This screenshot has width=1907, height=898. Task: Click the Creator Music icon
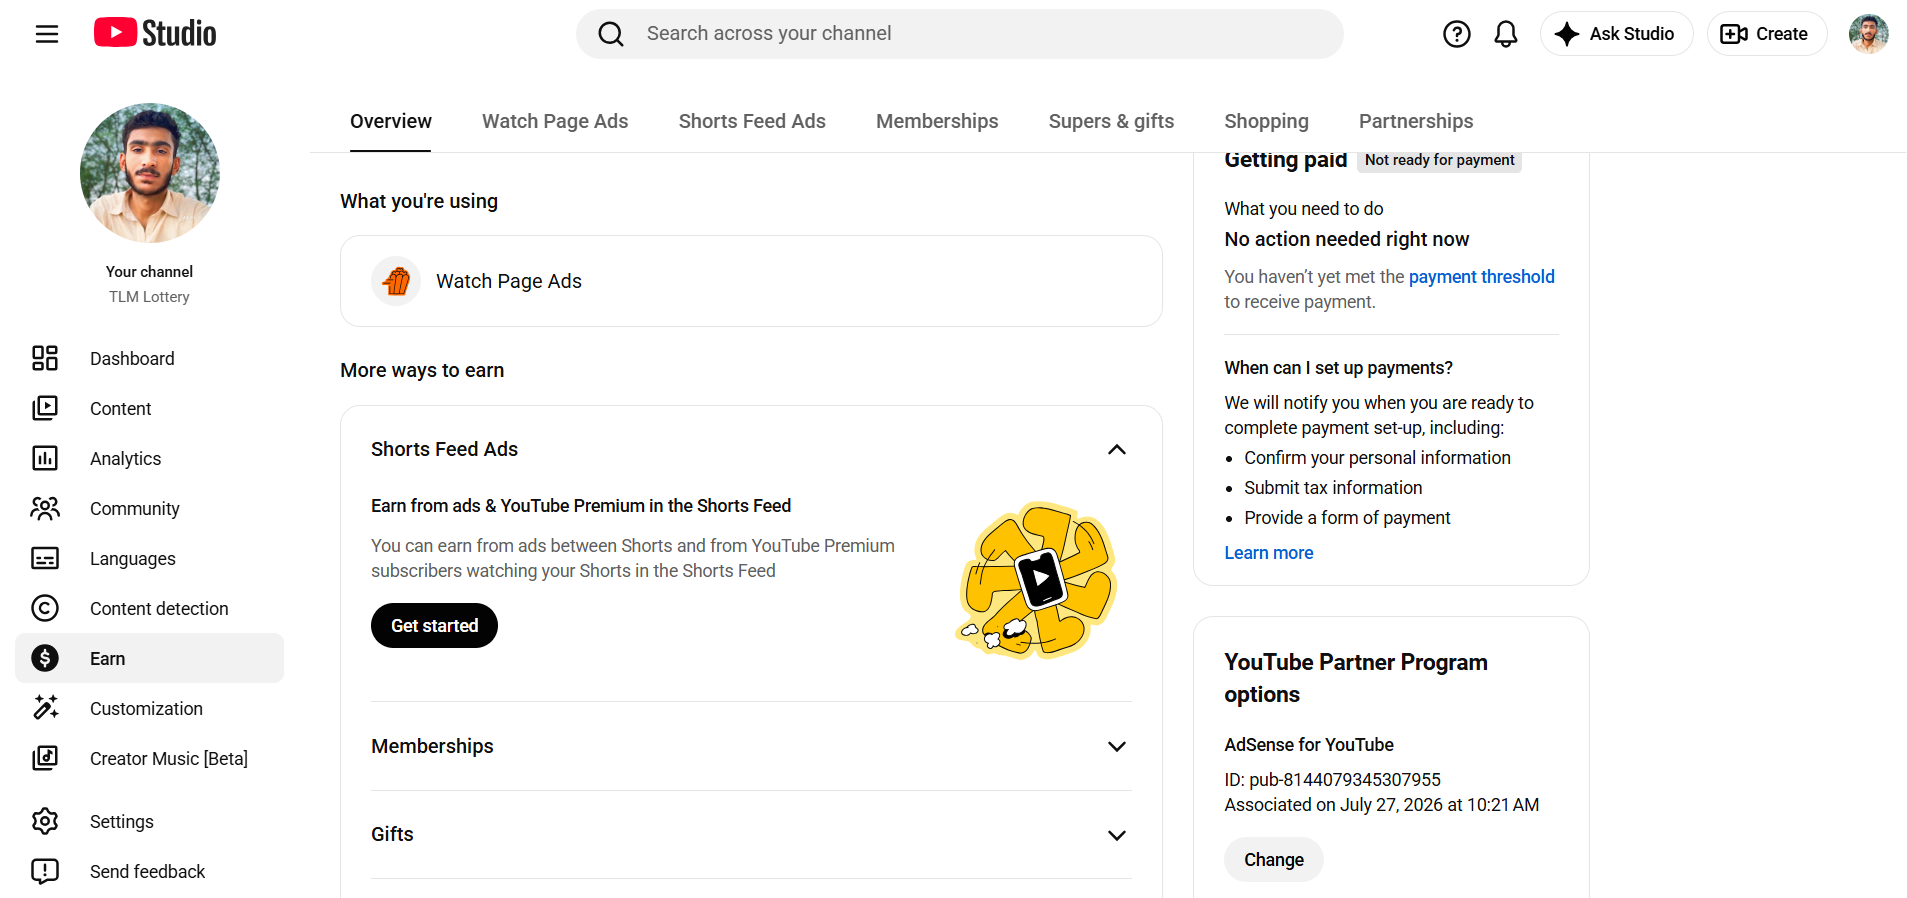click(45, 758)
